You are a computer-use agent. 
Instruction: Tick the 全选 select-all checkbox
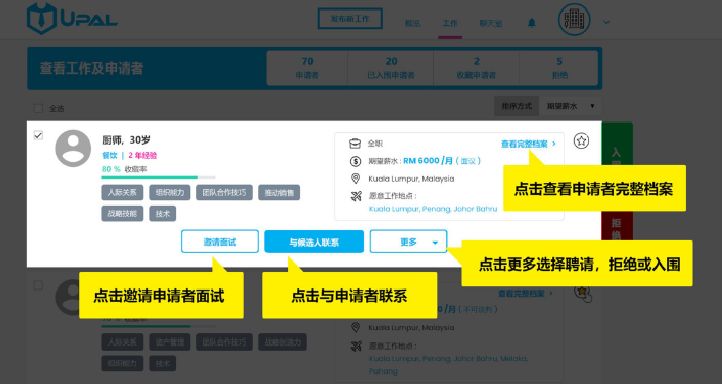pyautogui.click(x=38, y=108)
